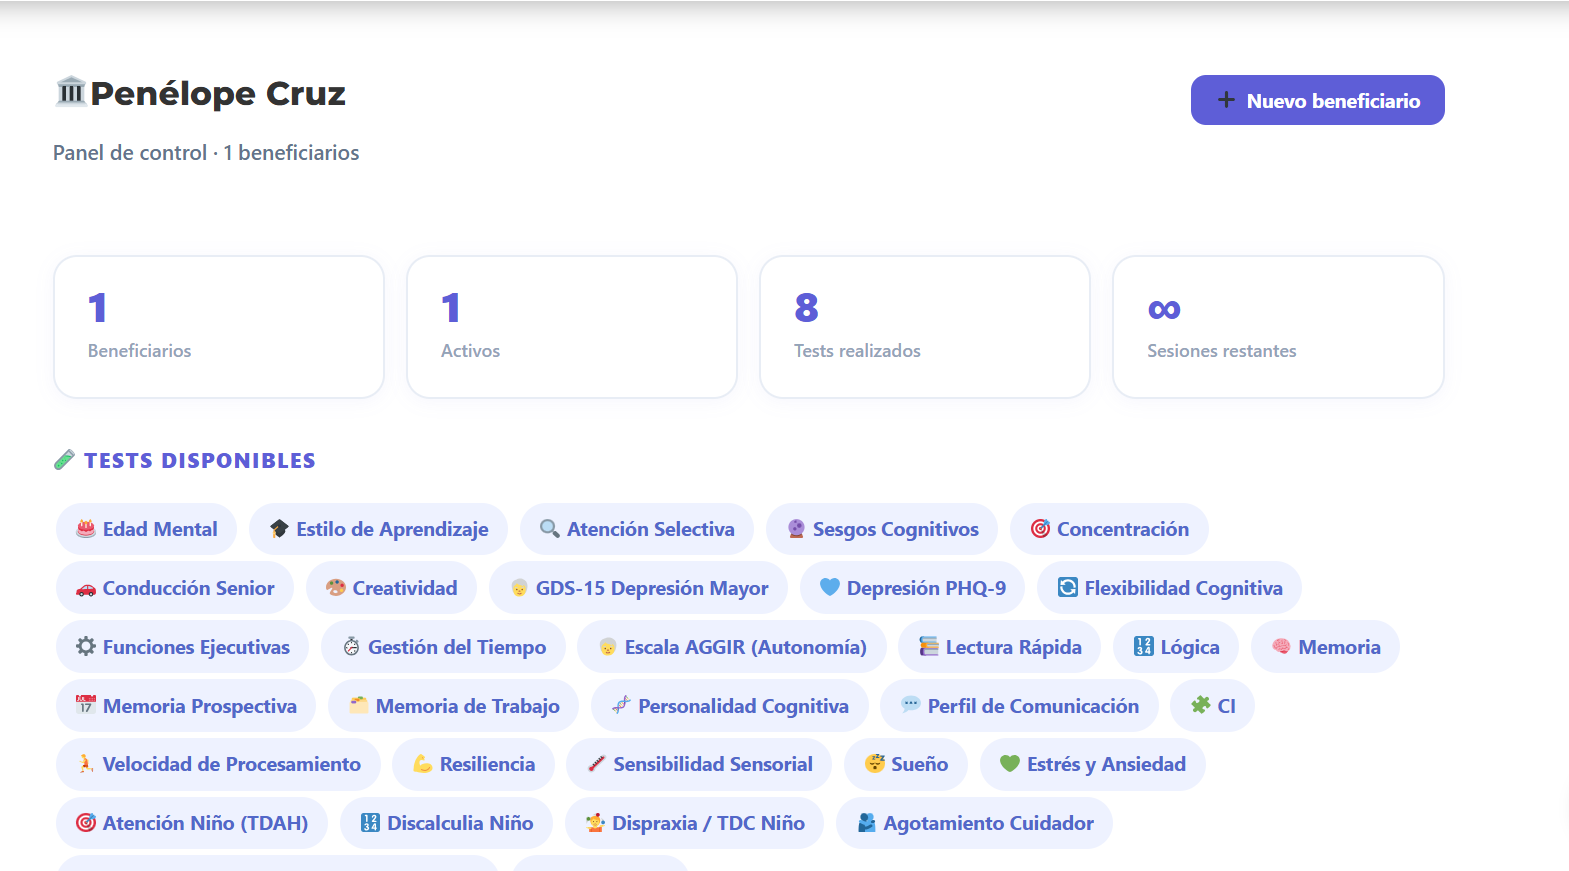Screen dimensions: 1569x871
Task: Click the Sesiones restantes card
Action: (1278, 327)
